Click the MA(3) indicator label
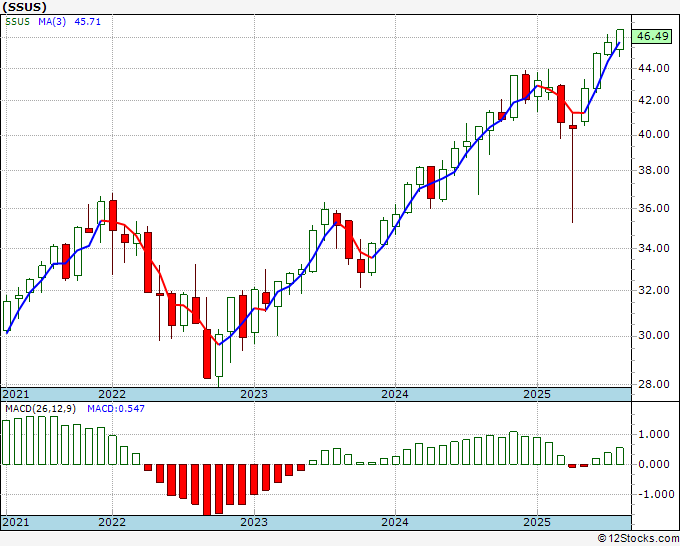The image size is (680, 546). point(52,22)
